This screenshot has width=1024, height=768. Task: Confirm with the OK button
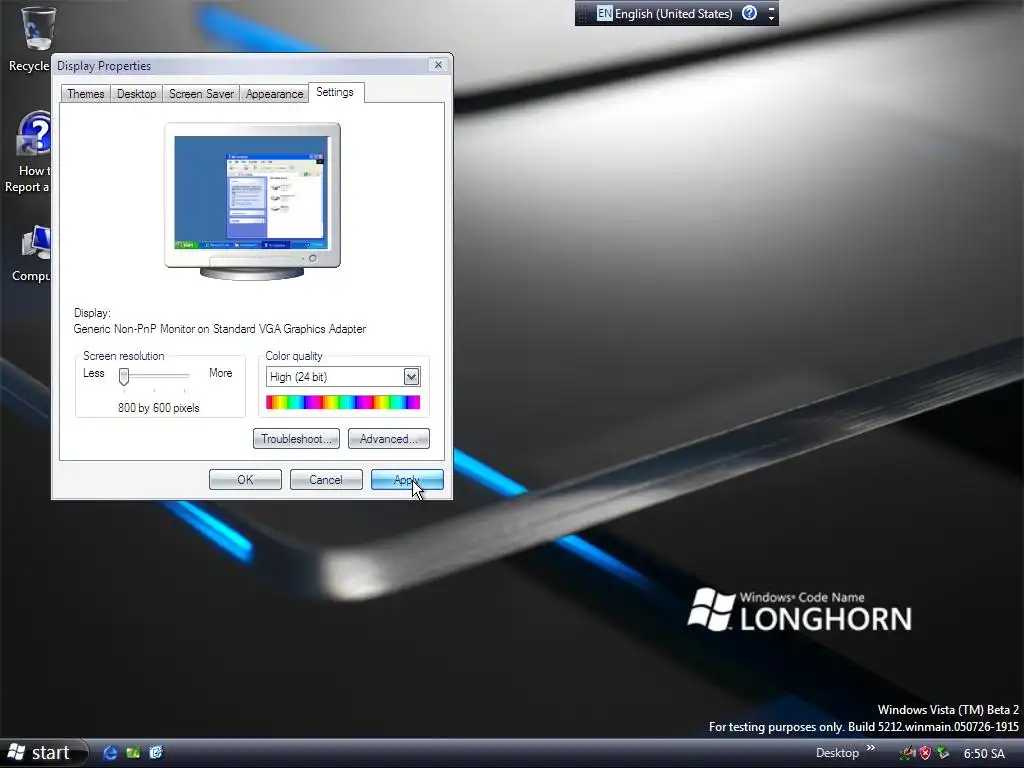[245, 480]
